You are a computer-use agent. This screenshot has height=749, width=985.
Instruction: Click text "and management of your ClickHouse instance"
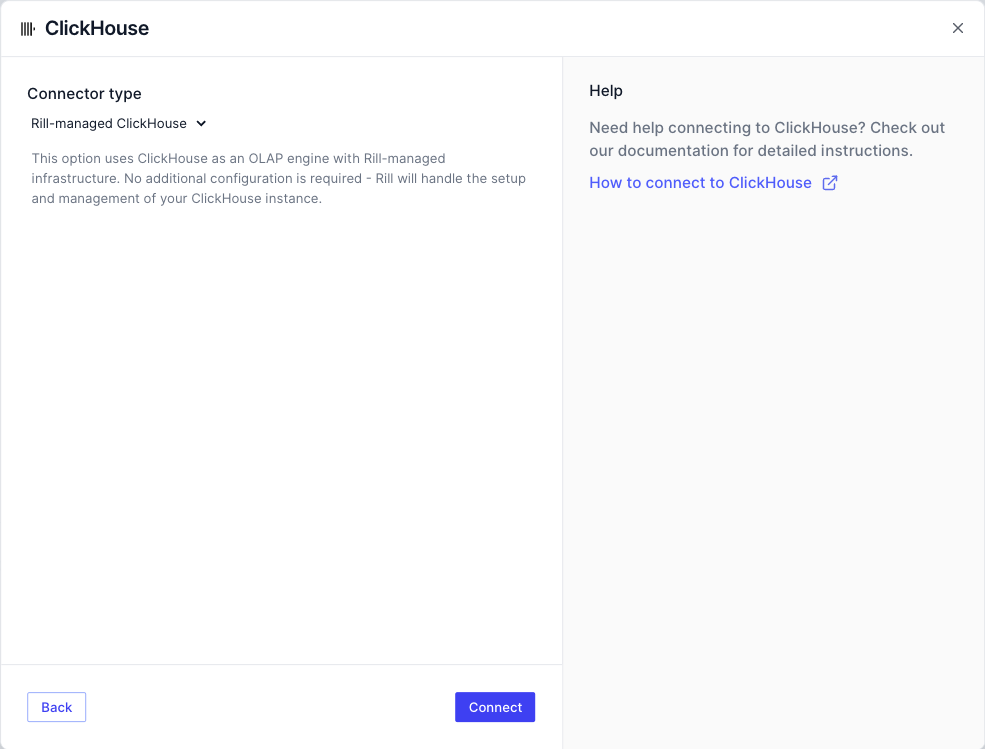point(176,199)
